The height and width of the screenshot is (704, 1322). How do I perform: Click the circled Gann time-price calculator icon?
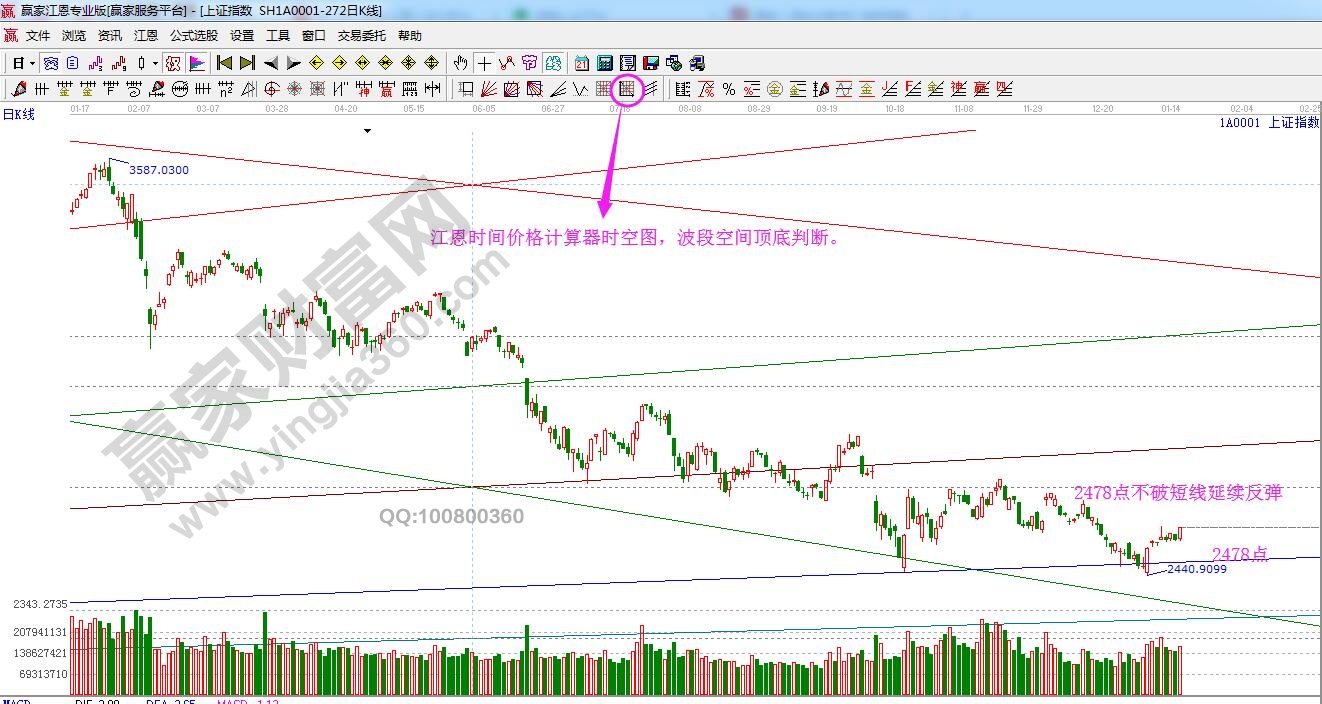coord(627,89)
